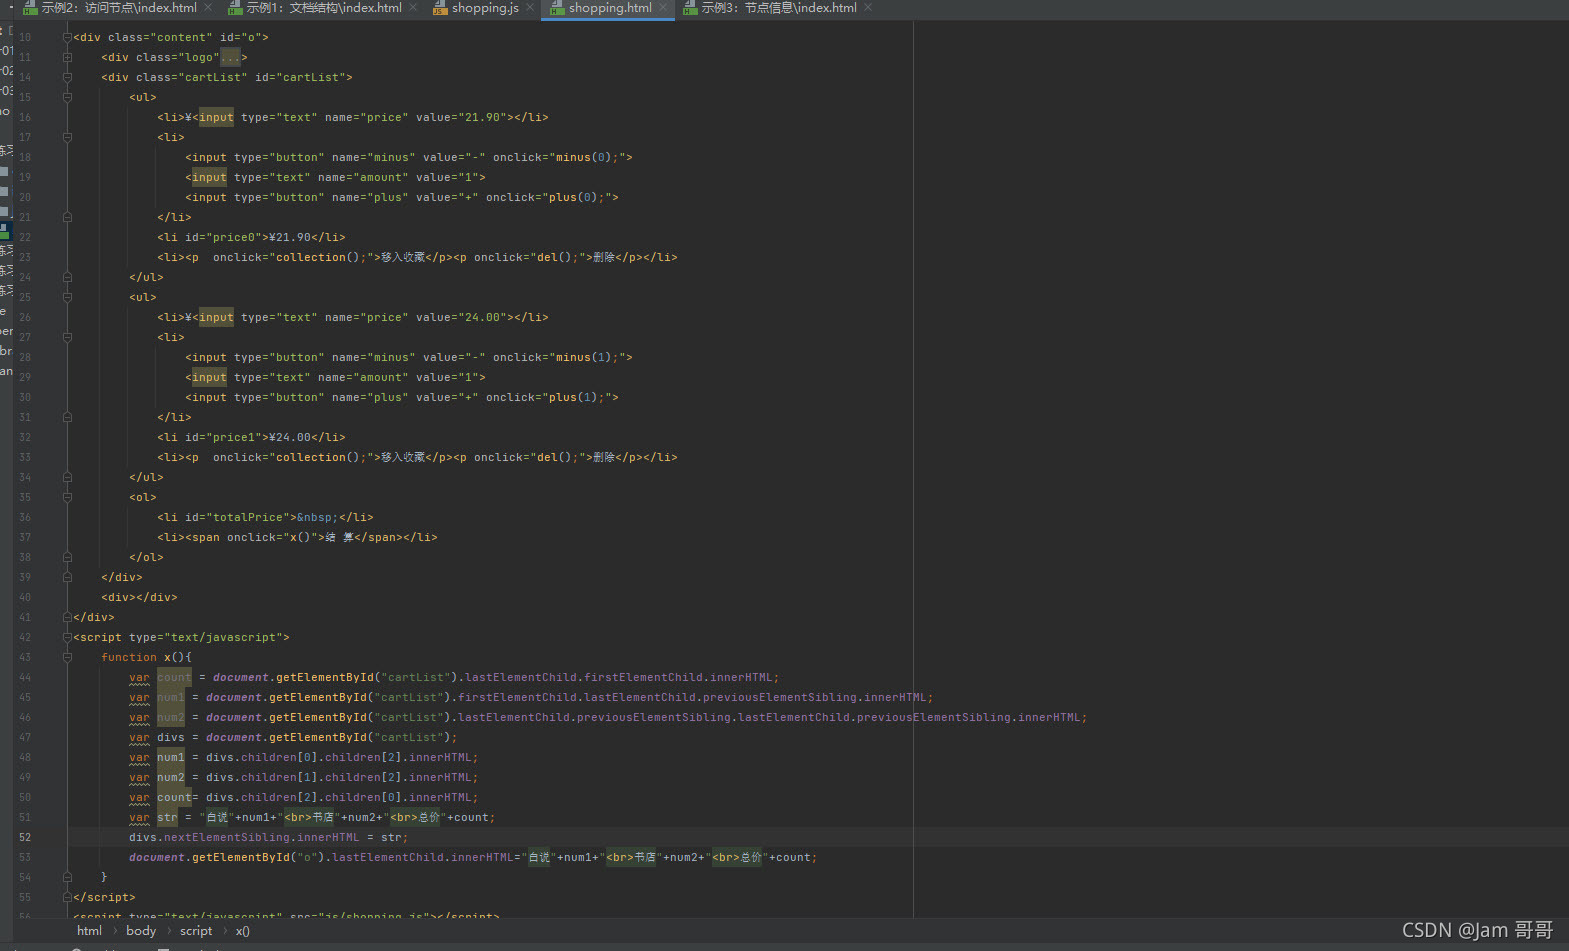Switch to the 示例3: 节点信息\index.html tab
Screen dimensions: 1569x951
tap(779, 8)
